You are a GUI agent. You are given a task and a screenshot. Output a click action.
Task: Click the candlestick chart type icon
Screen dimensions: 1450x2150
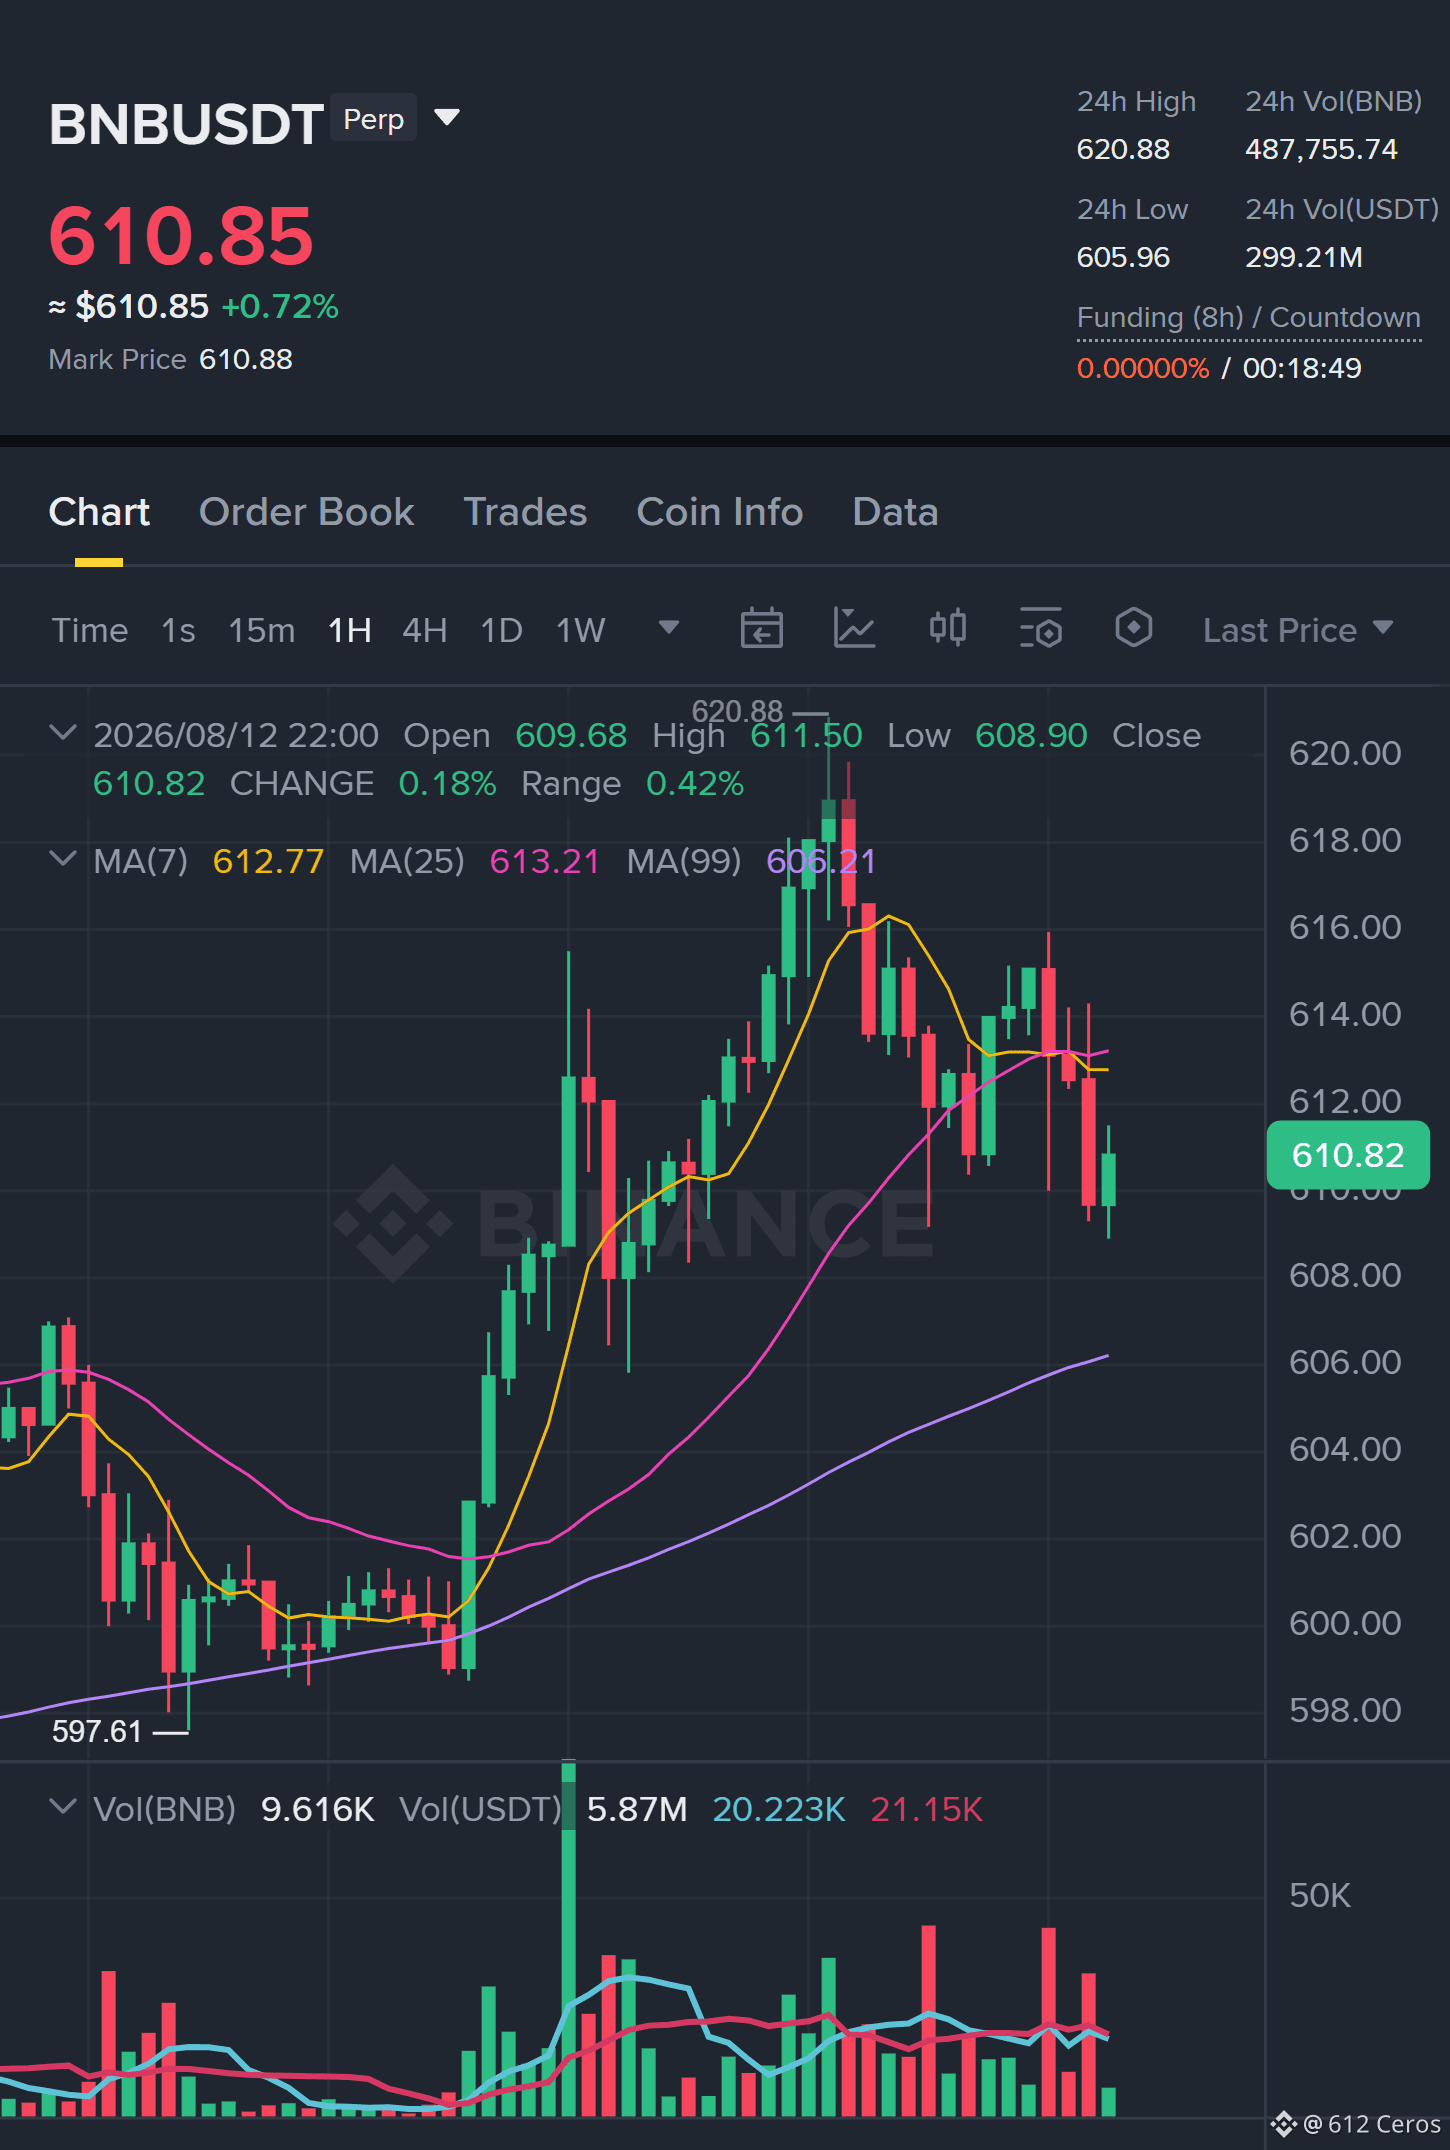[947, 628]
